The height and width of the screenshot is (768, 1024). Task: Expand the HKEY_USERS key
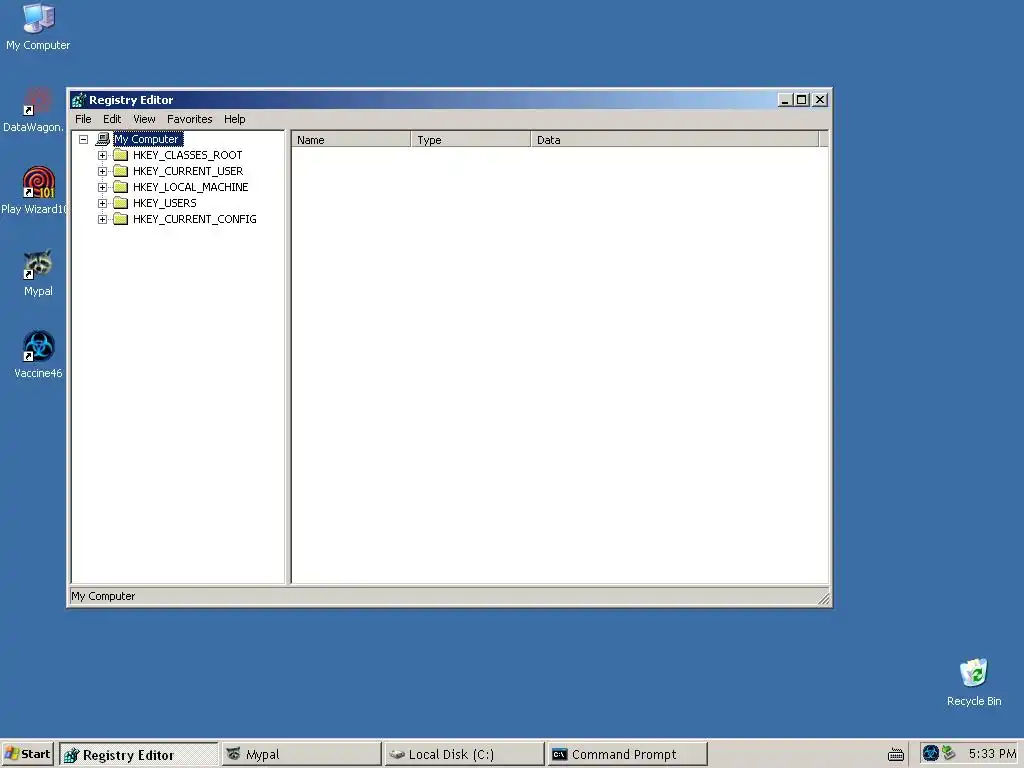(x=103, y=203)
